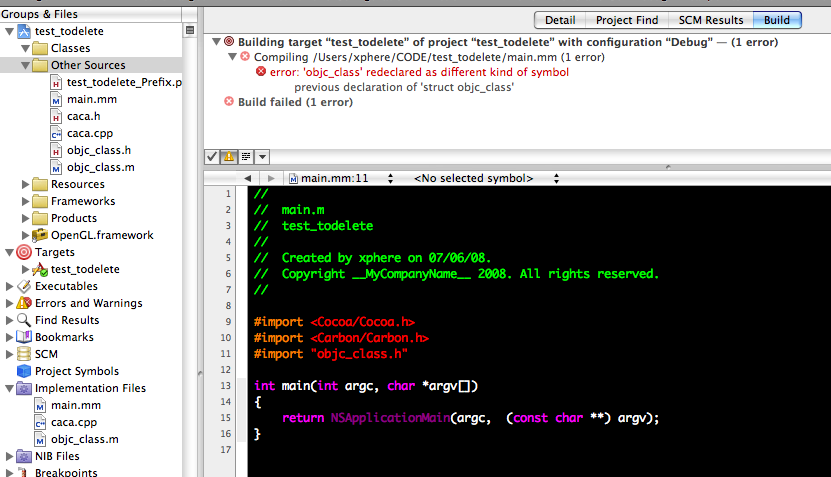Collapse the Building target result row
The height and width of the screenshot is (477, 831).
coord(216,41)
